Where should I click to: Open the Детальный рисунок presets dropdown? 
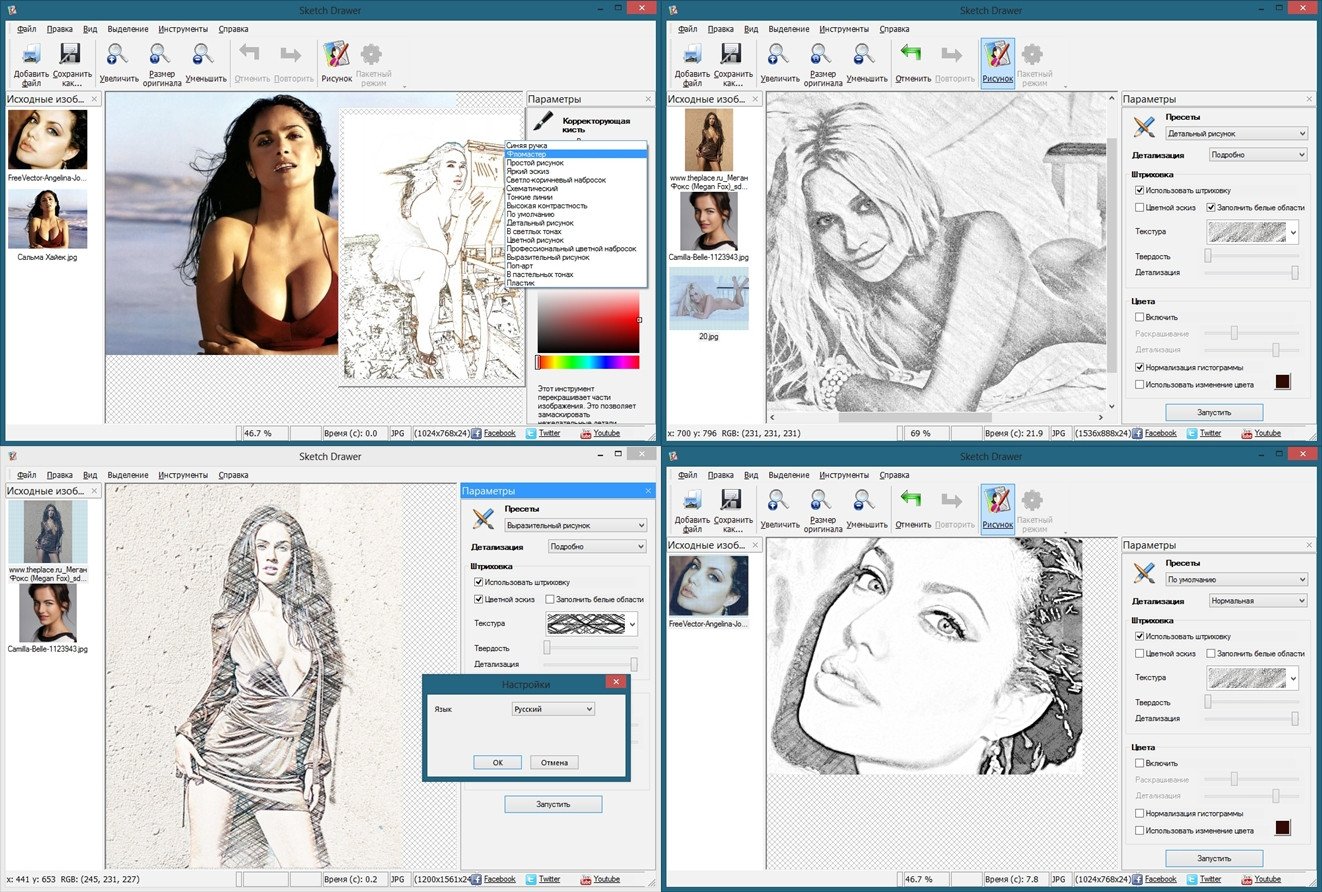[1236, 133]
